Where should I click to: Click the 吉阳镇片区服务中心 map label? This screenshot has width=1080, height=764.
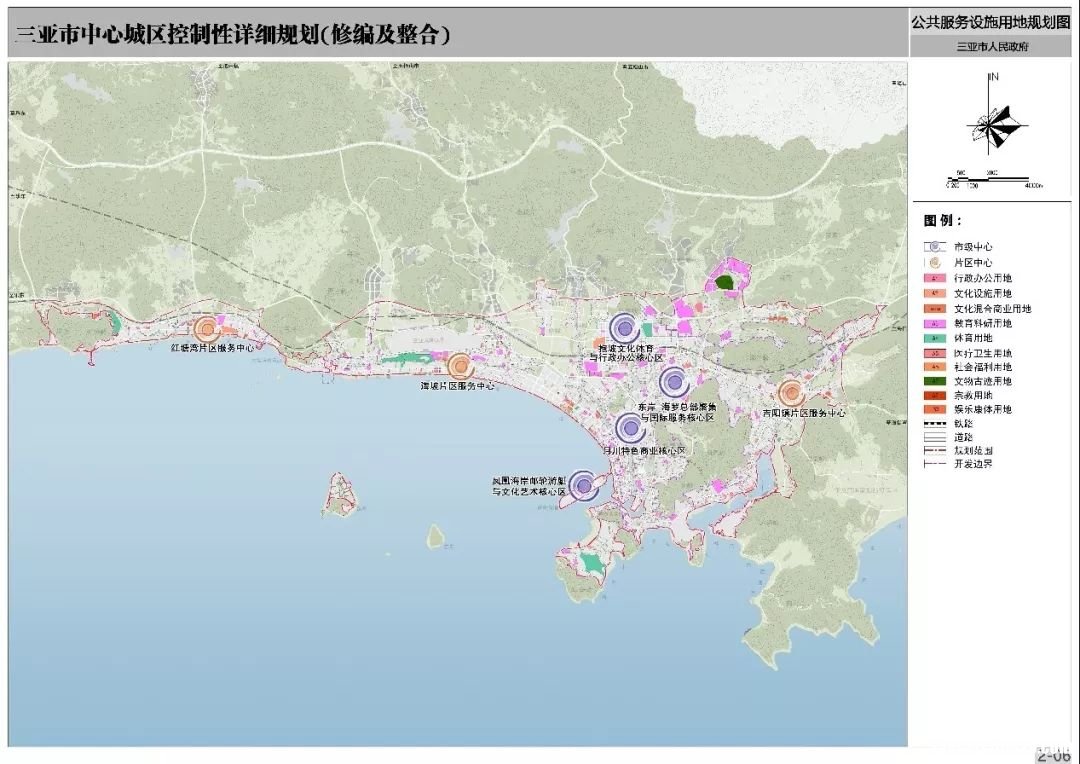tap(804, 413)
